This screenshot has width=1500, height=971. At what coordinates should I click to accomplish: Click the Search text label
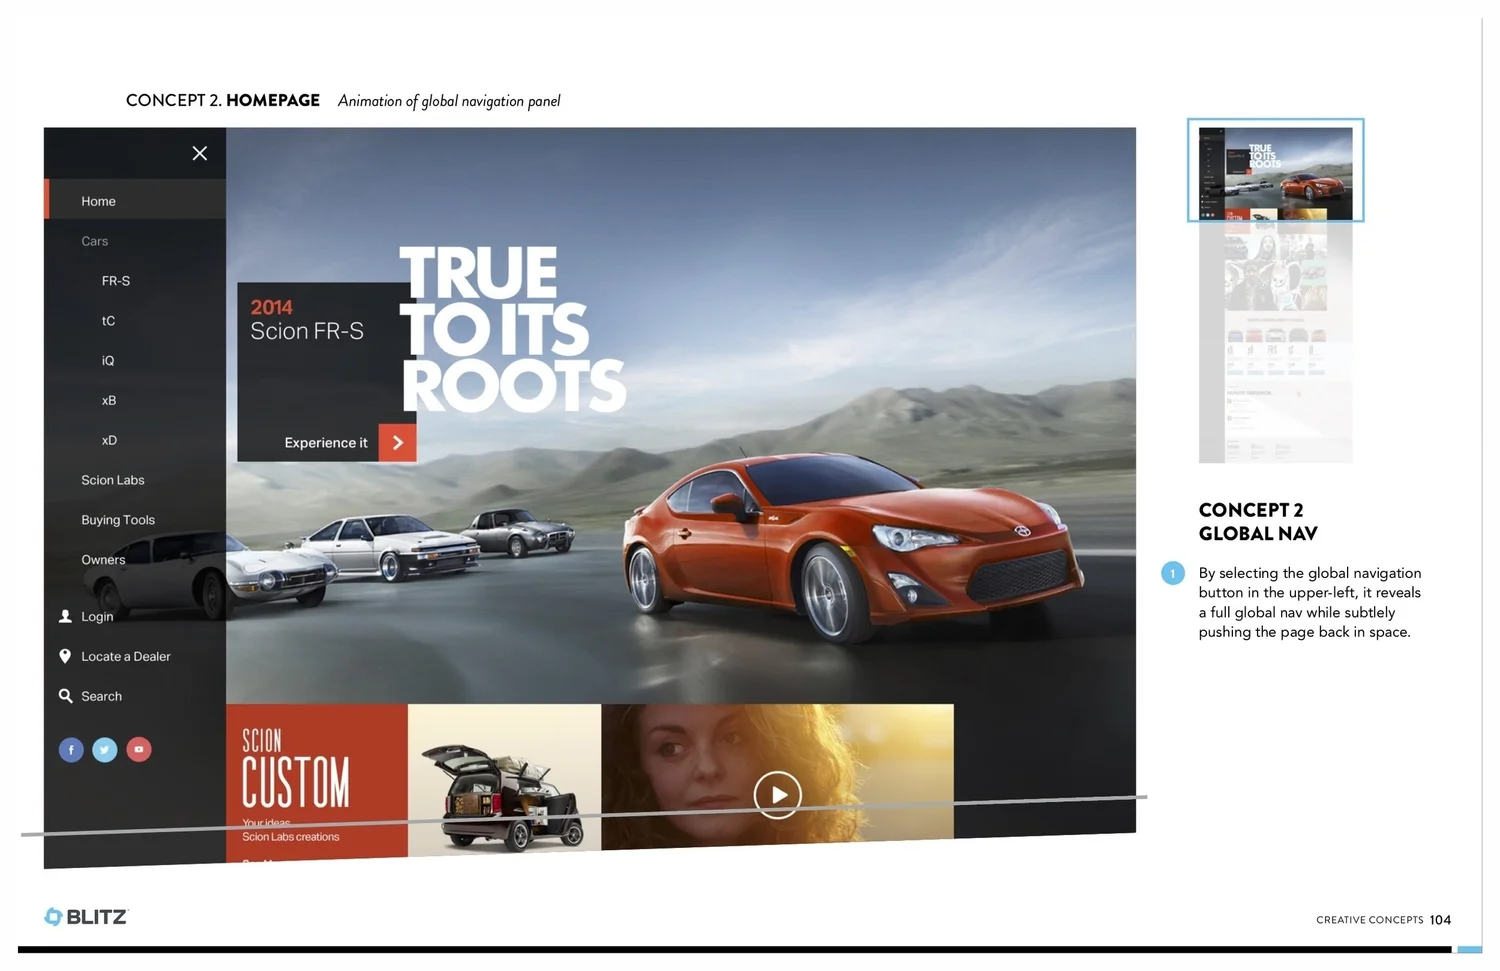[x=101, y=697]
